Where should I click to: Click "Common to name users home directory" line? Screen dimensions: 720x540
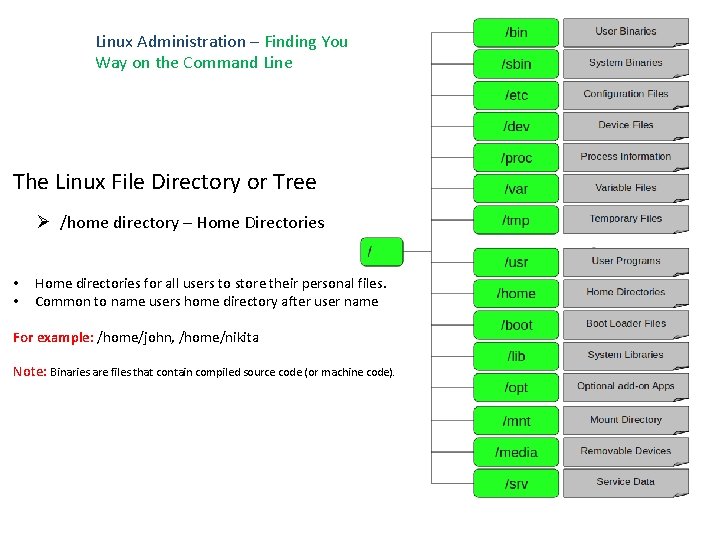coord(207,302)
